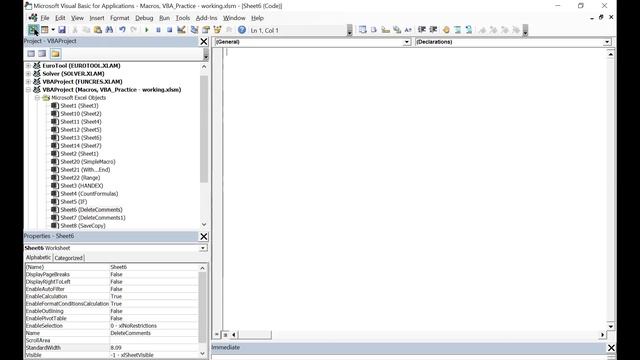
Task: Click View Code icon in Project panel
Action: pyautogui.click(x=31, y=53)
